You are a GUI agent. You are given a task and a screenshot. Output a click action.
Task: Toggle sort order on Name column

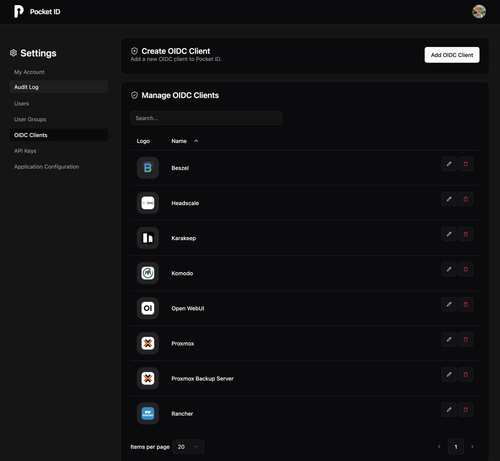point(185,141)
